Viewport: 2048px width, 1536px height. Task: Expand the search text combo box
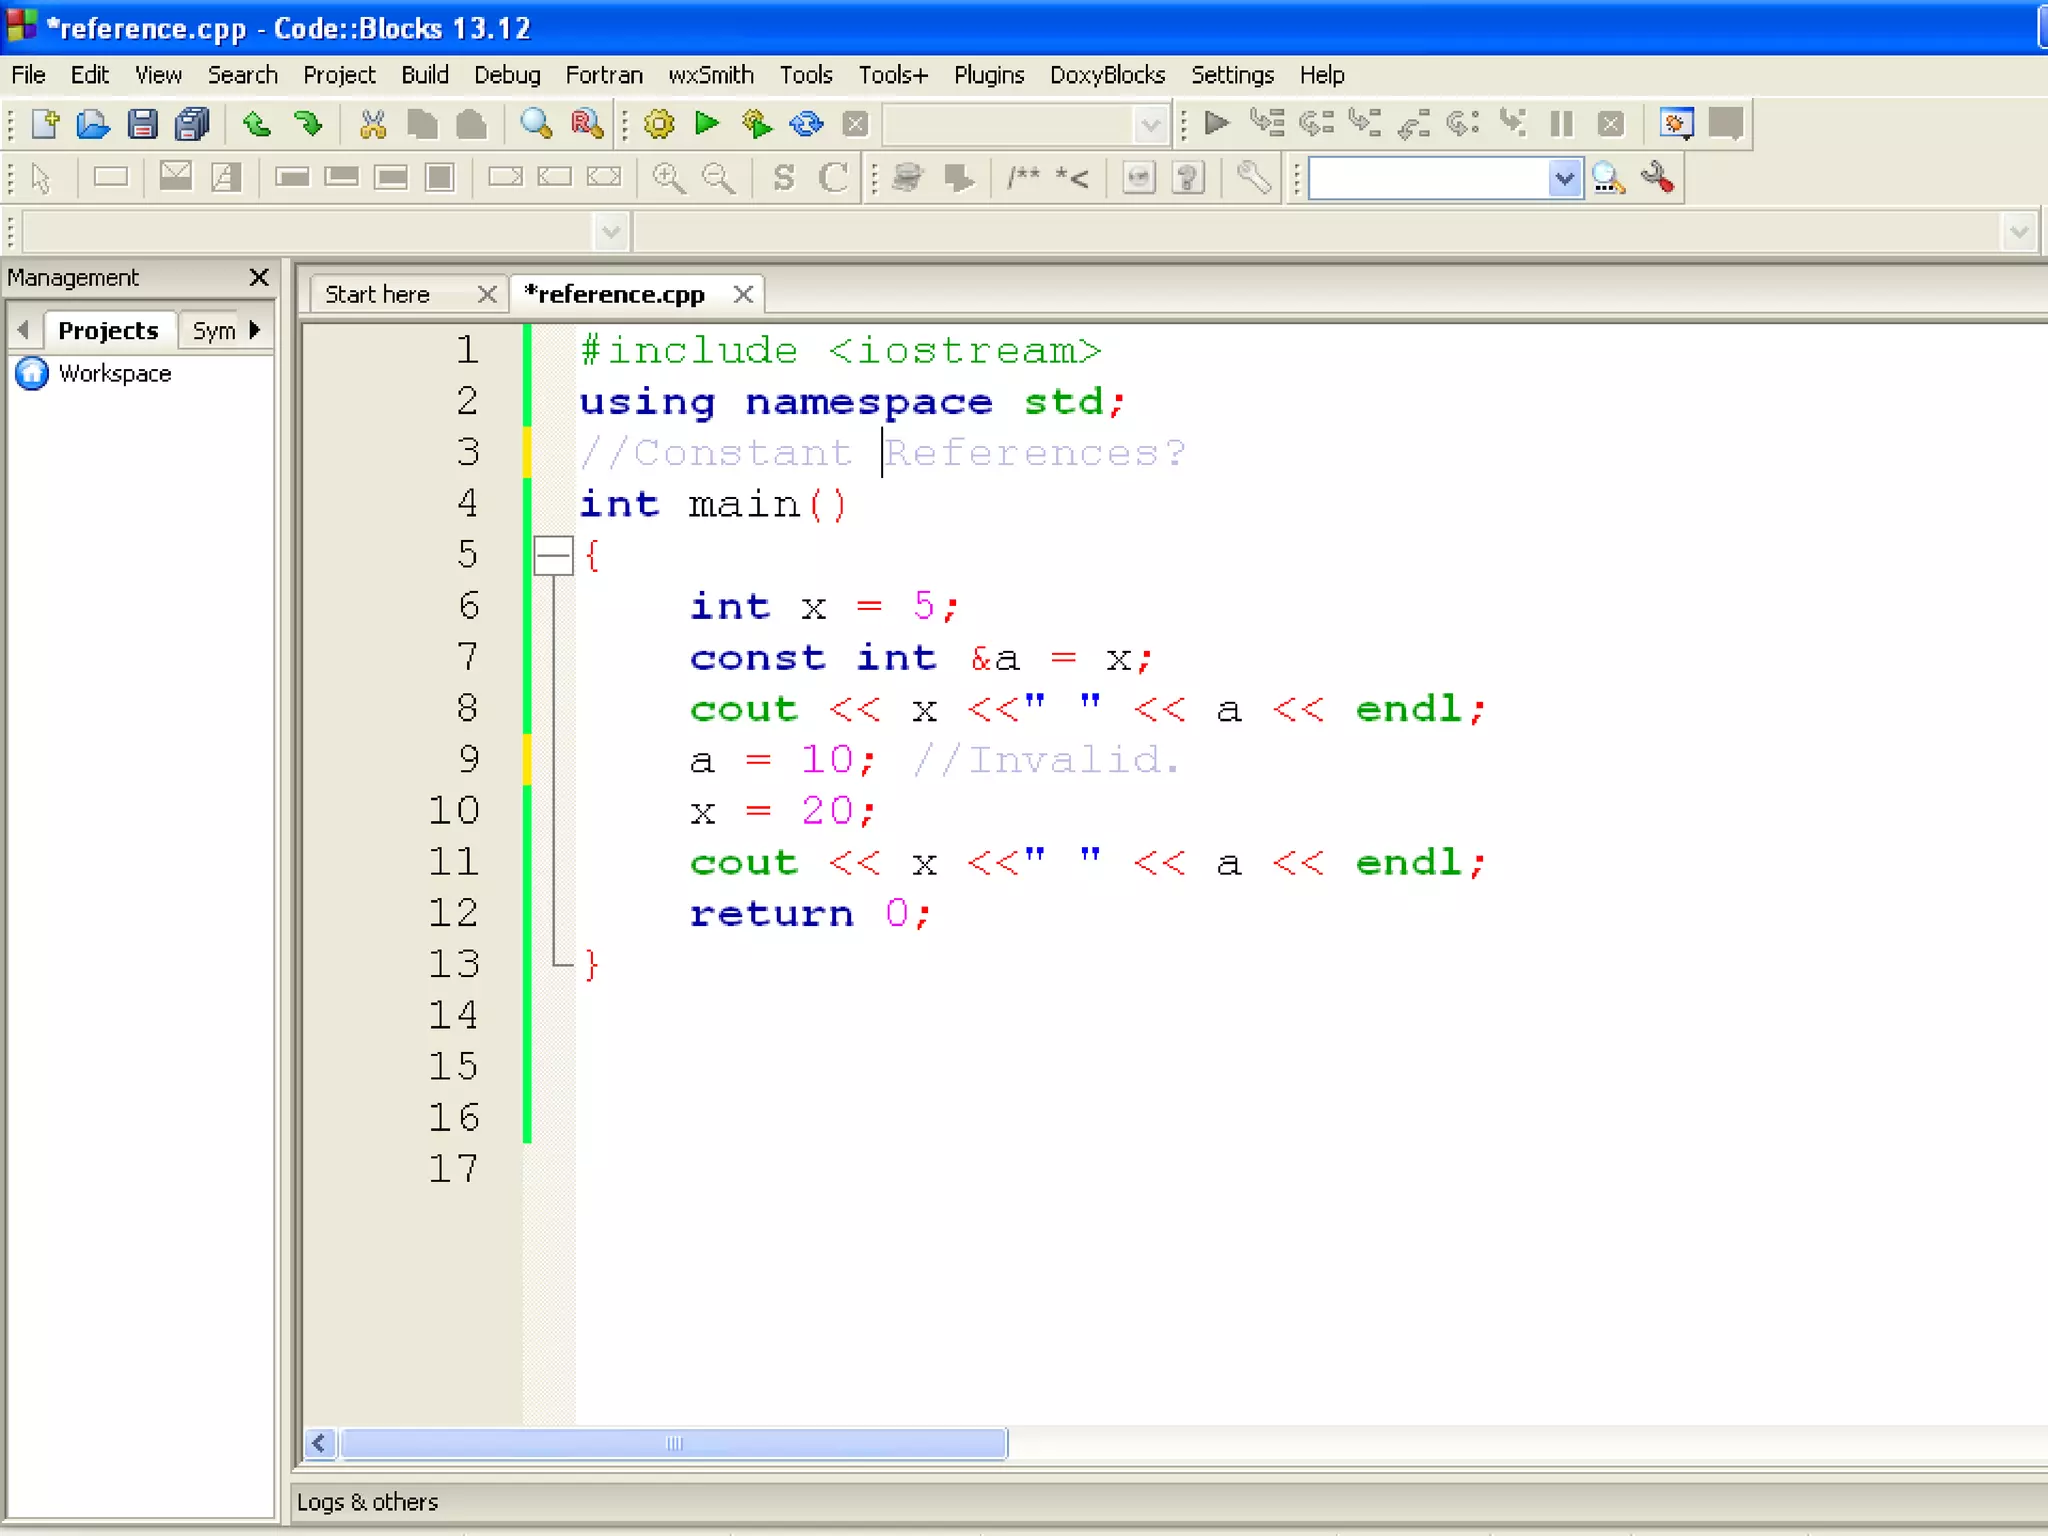click(x=1563, y=179)
